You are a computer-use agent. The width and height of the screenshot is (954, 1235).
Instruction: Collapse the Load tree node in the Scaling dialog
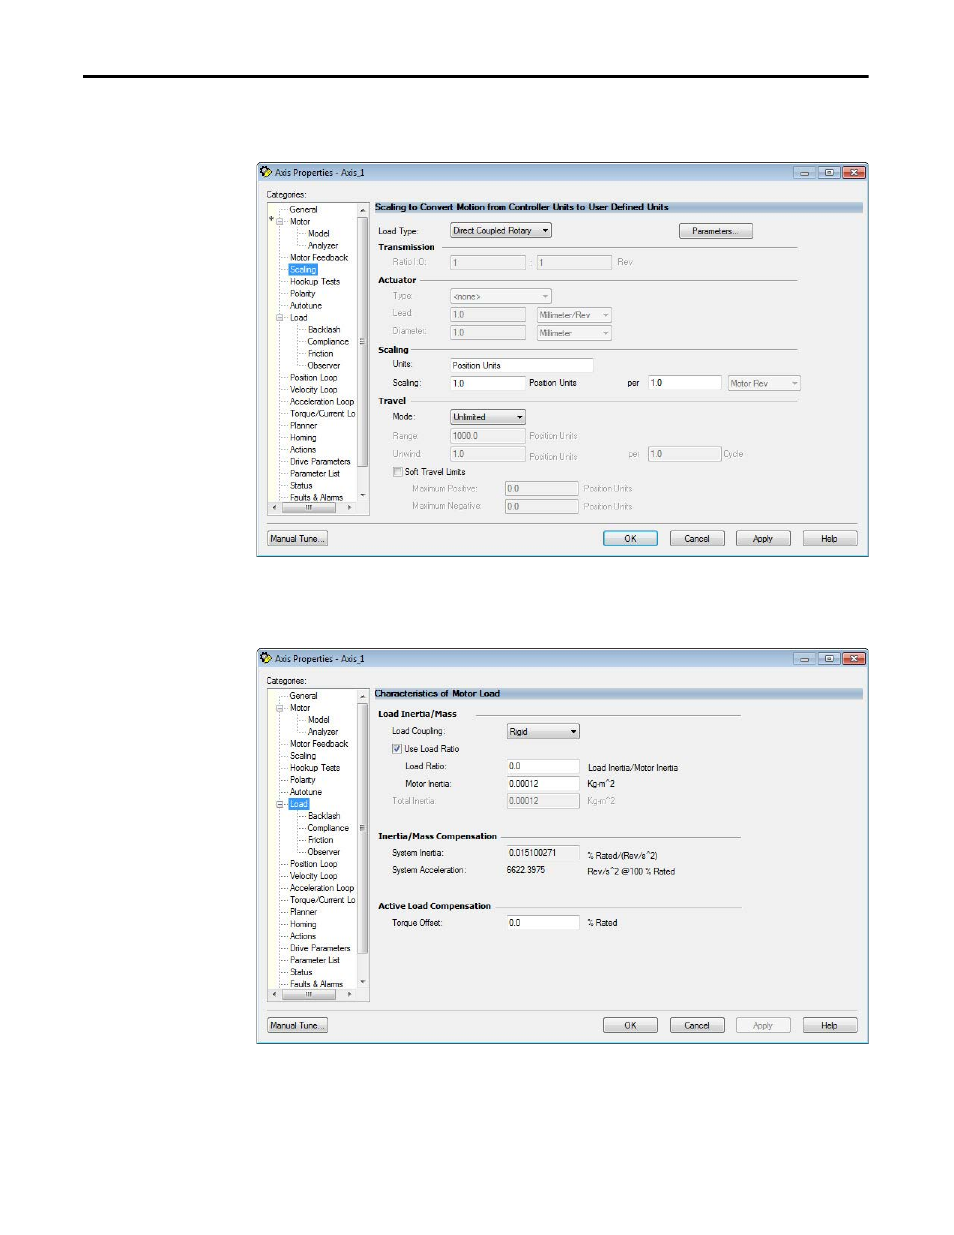281,318
